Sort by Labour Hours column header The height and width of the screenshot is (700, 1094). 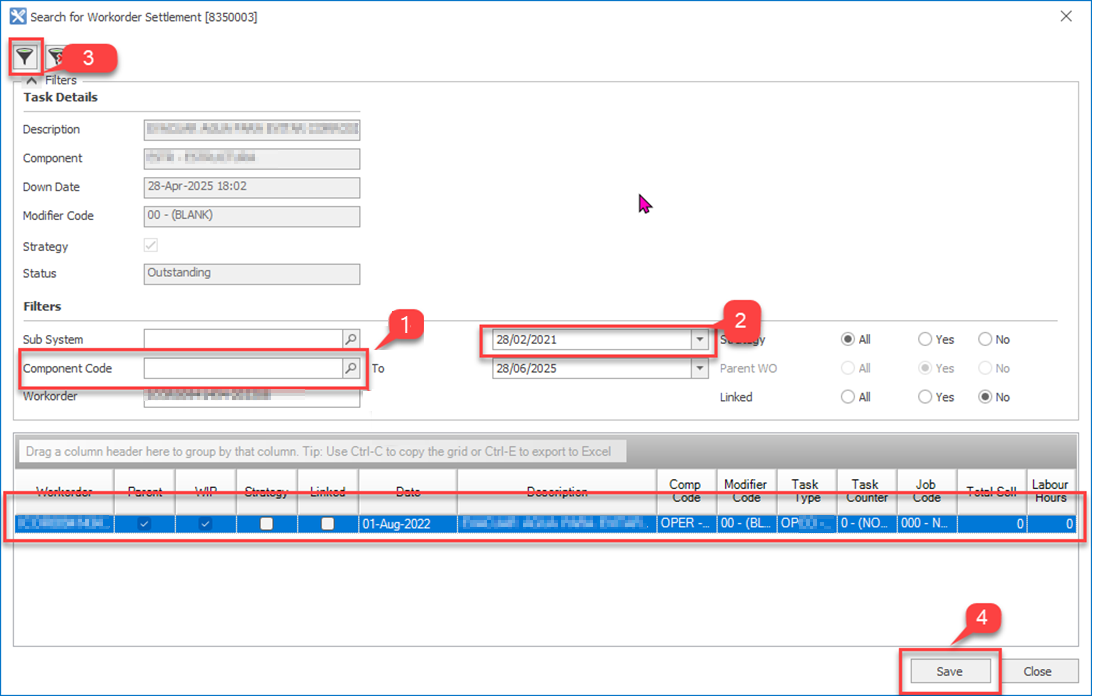point(1051,491)
